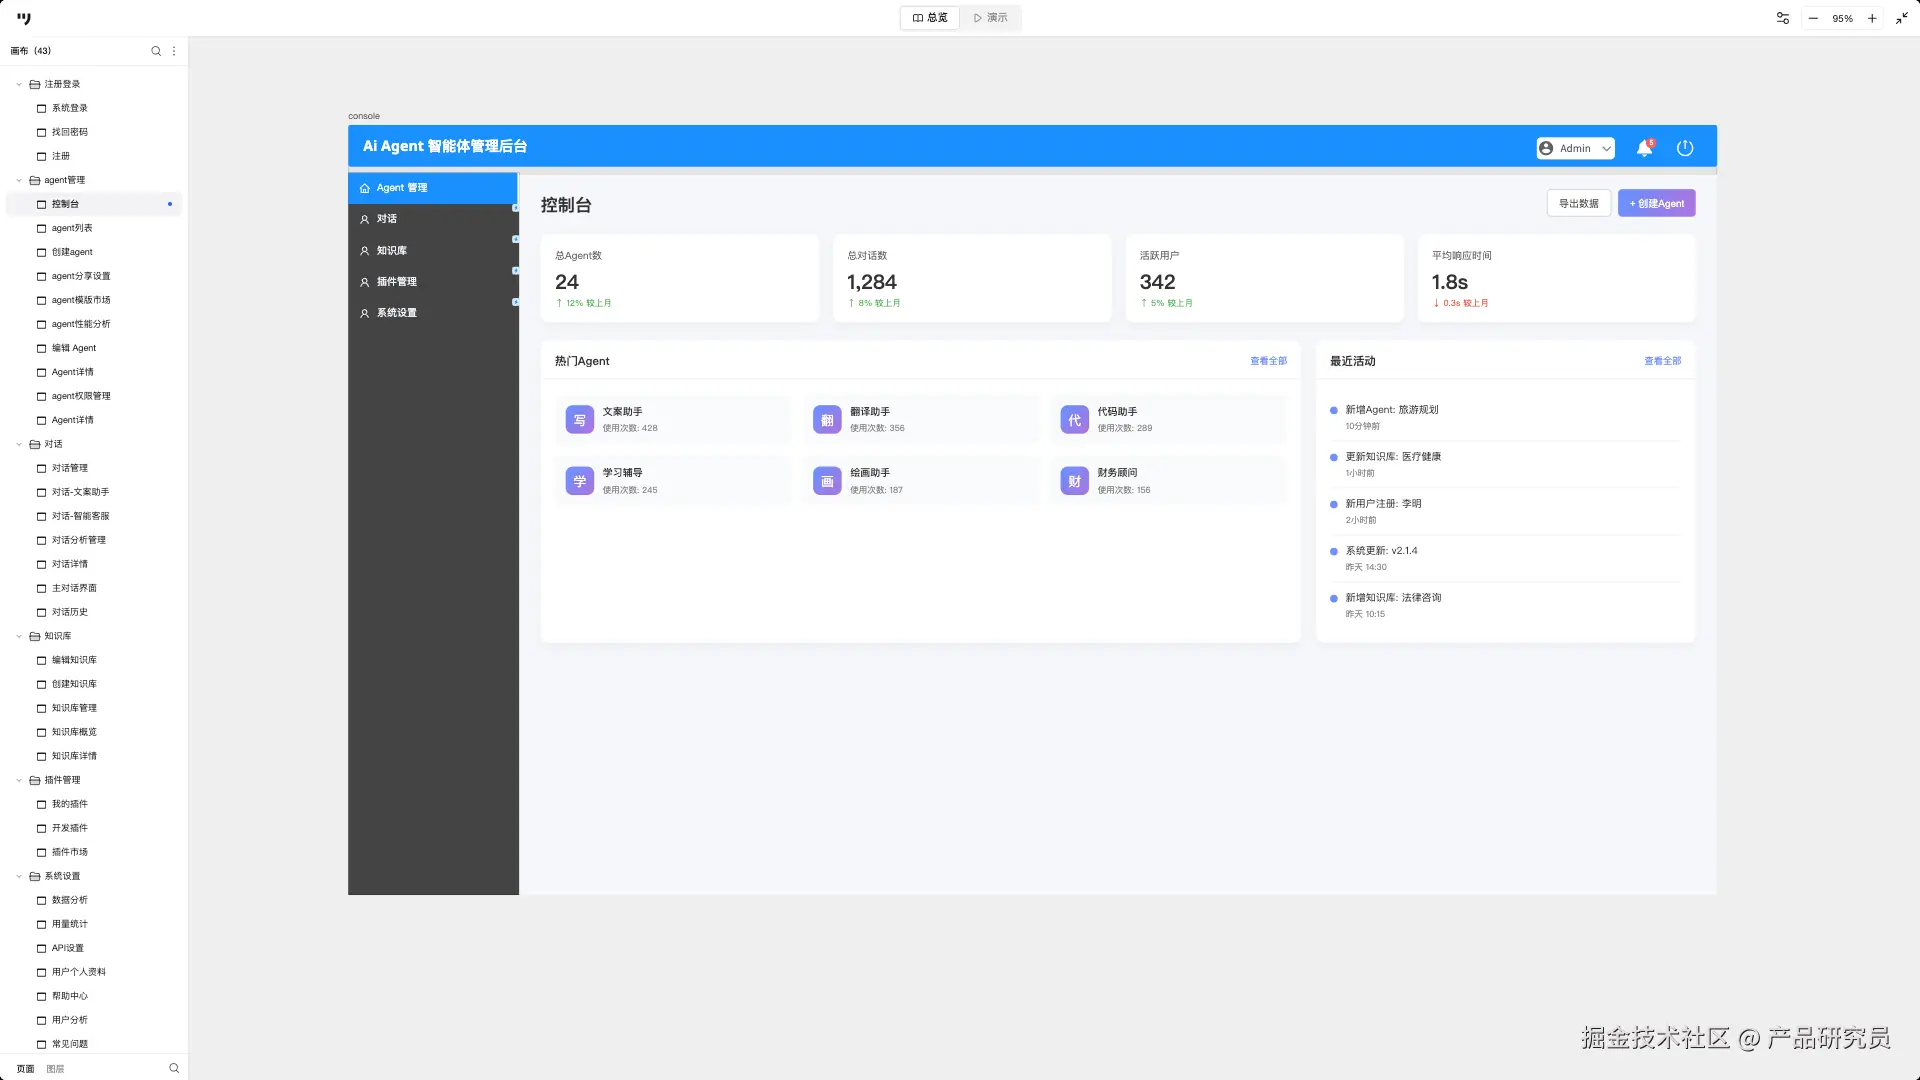Switch to 图层 tab at bottom
This screenshot has width=1920, height=1080.
click(x=55, y=1068)
